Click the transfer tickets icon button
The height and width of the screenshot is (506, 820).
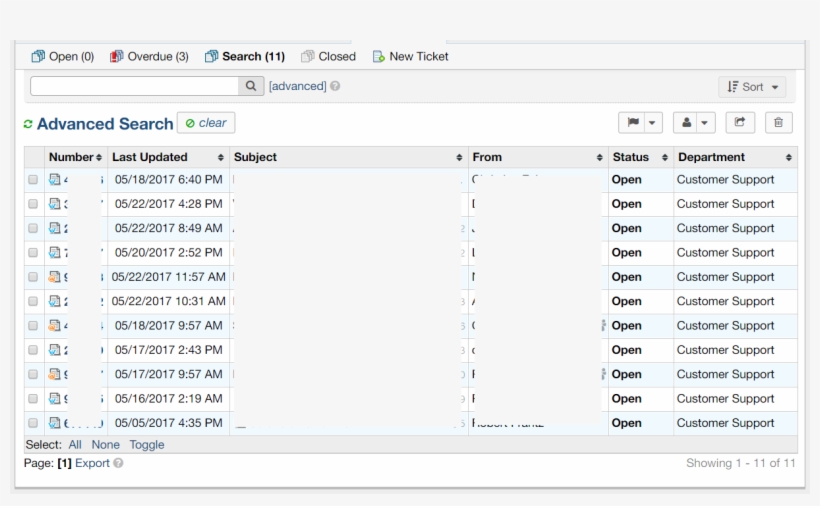[740, 122]
